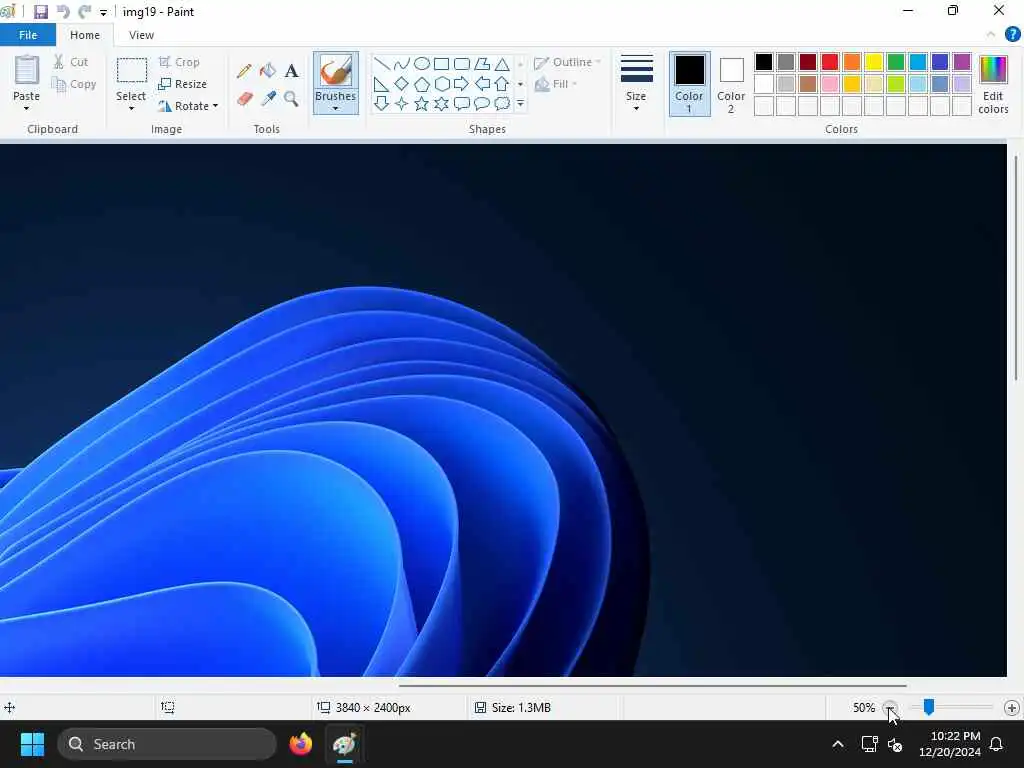Pick the Rectangle shape
This screenshot has width=1024, height=768.
pos(441,64)
